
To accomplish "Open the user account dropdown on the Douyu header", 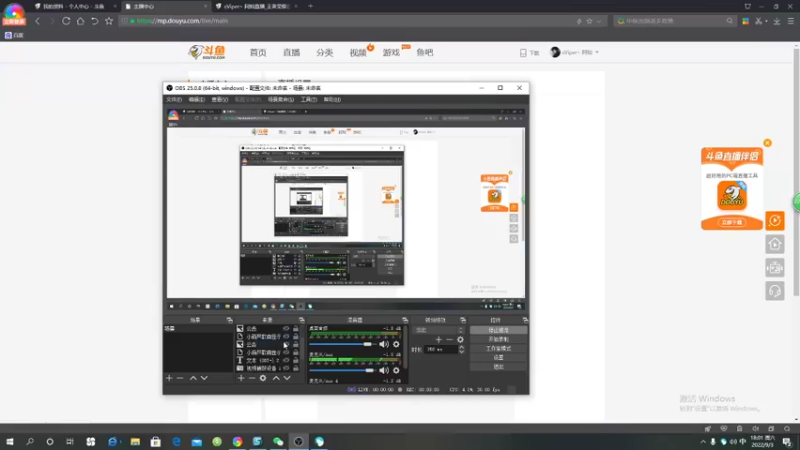I will tap(574, 52).
